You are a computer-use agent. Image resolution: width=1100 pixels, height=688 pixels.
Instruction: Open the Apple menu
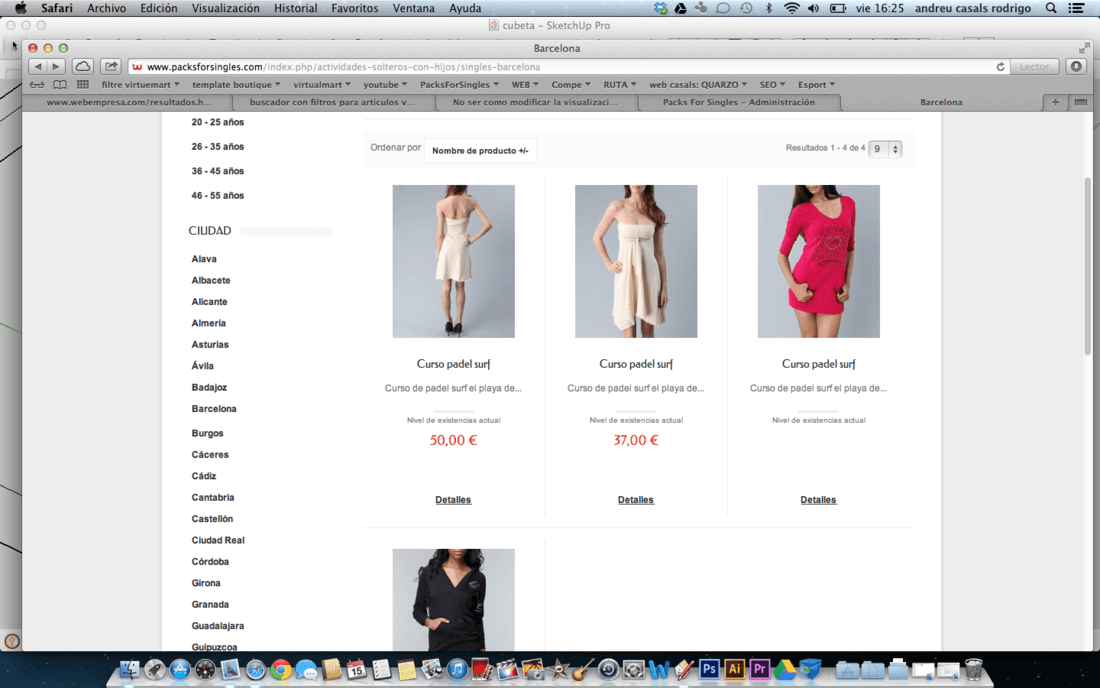[20, 8]
